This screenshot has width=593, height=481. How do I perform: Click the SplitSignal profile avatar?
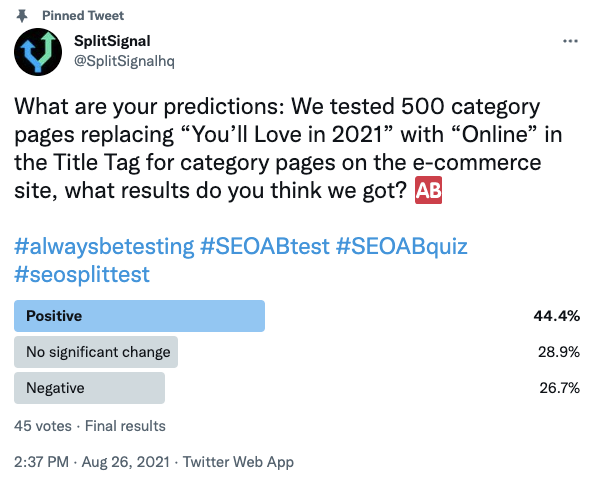(38, 52)
